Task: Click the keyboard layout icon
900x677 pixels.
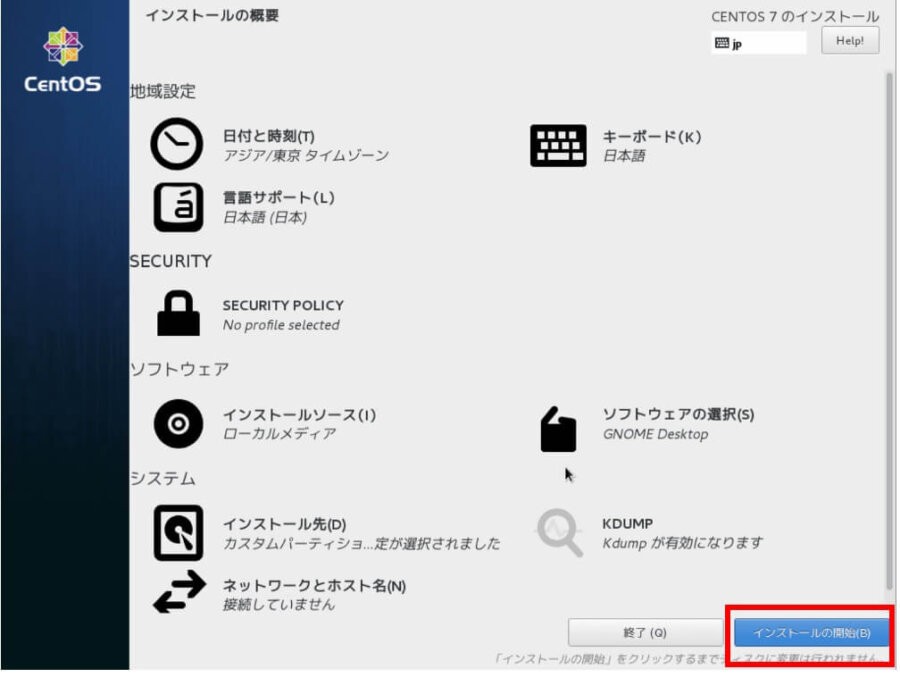Action: [x=558, y=145]
